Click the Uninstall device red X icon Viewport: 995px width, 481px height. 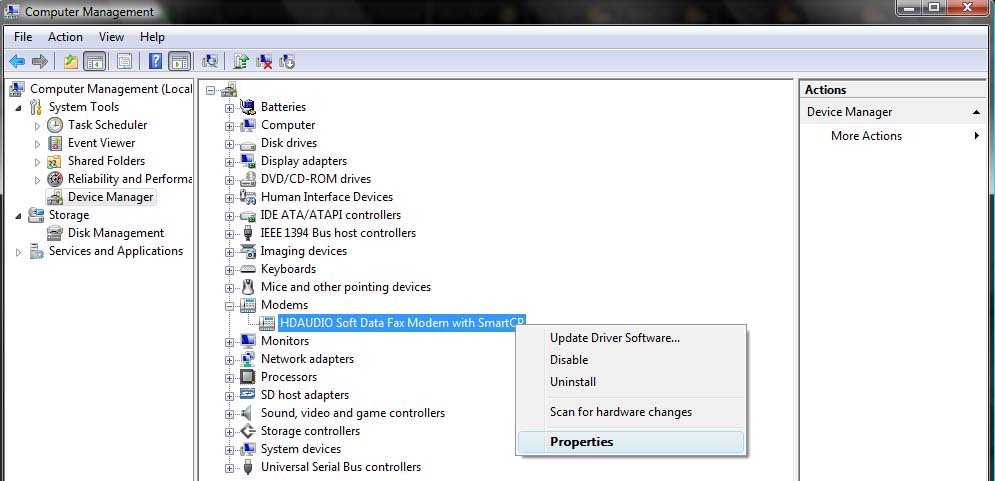(x=264, y=62)
